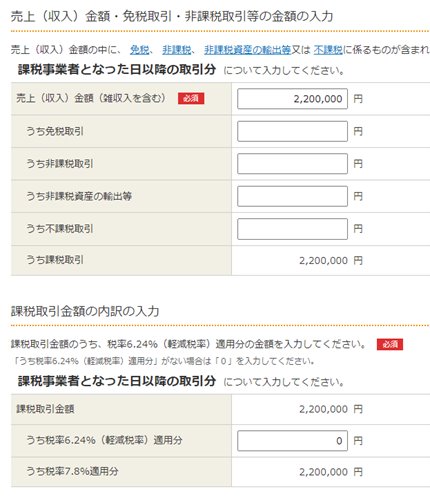Click the うち課税取引 row label
Screen dimensions: 430x503
(55, 260)
